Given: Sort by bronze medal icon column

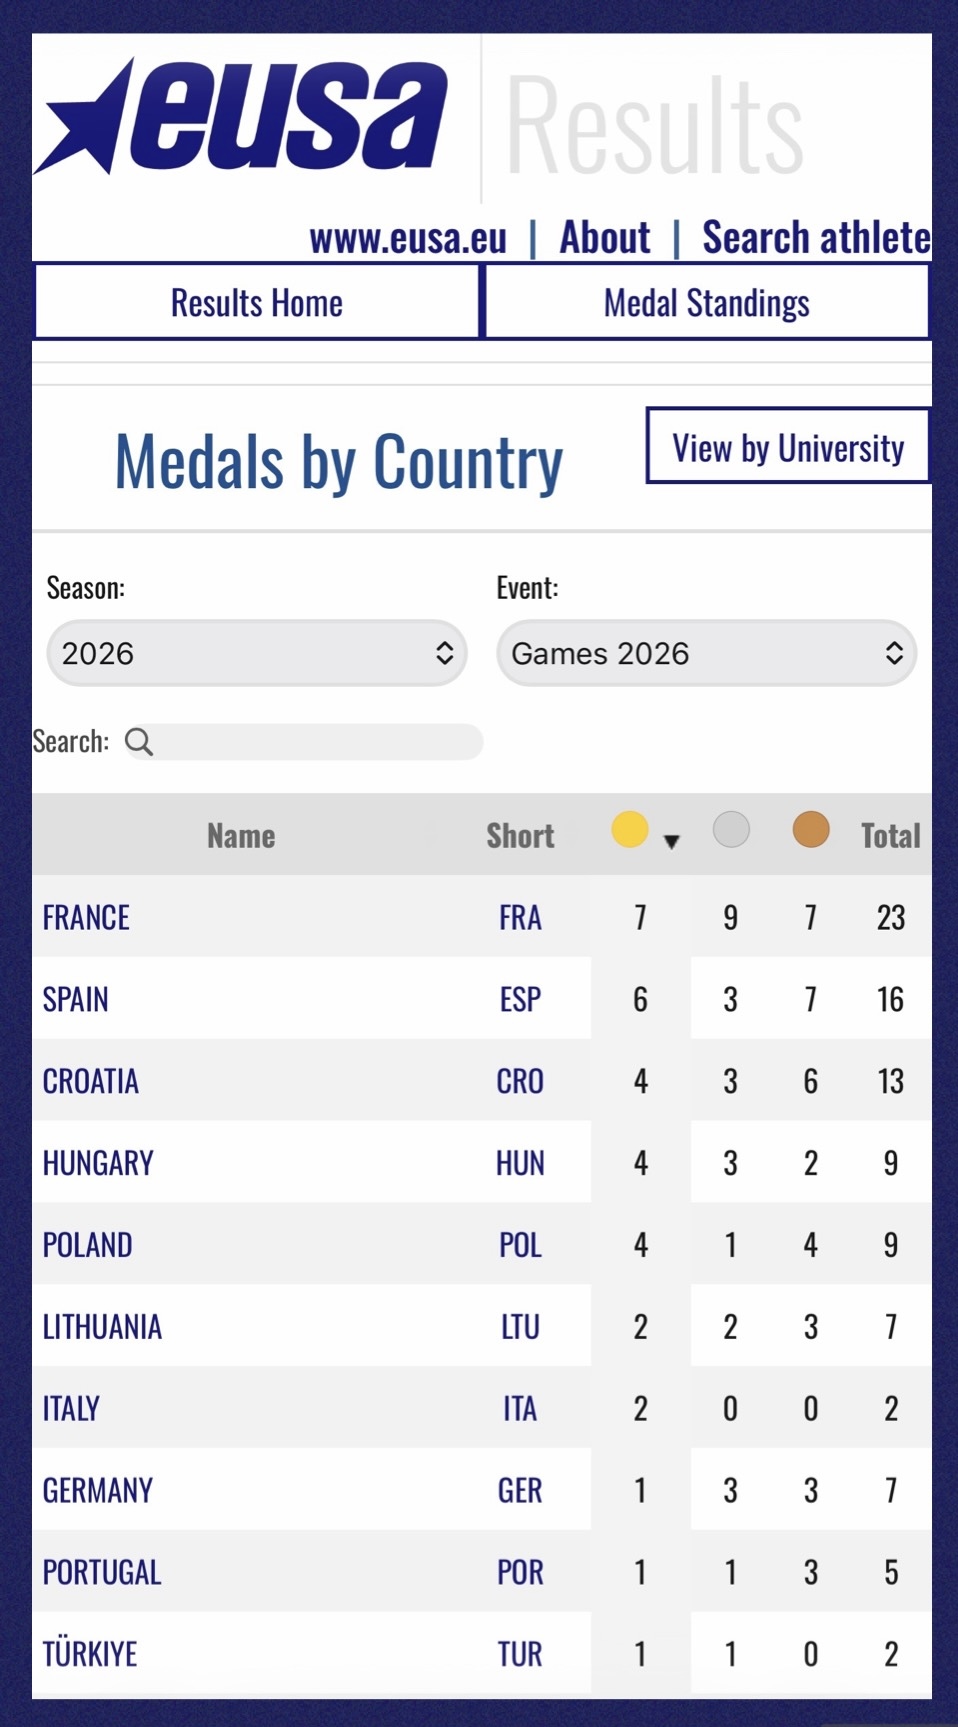Looking at the screenshot, I should tap(811, 829).
